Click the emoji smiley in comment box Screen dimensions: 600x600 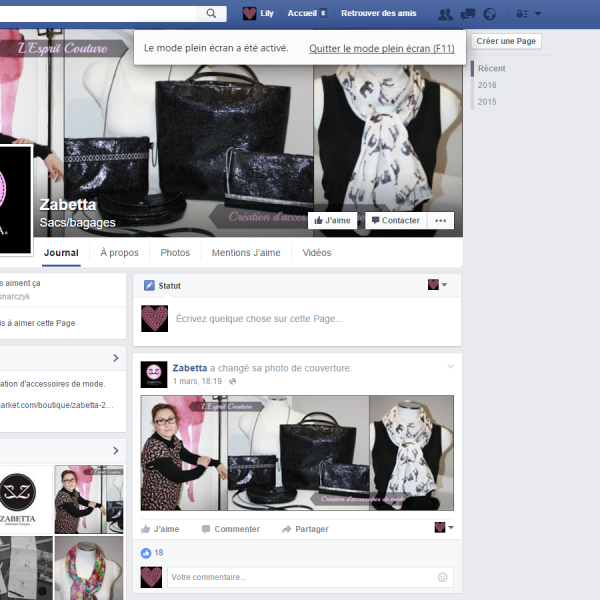(x=442, y=577)
